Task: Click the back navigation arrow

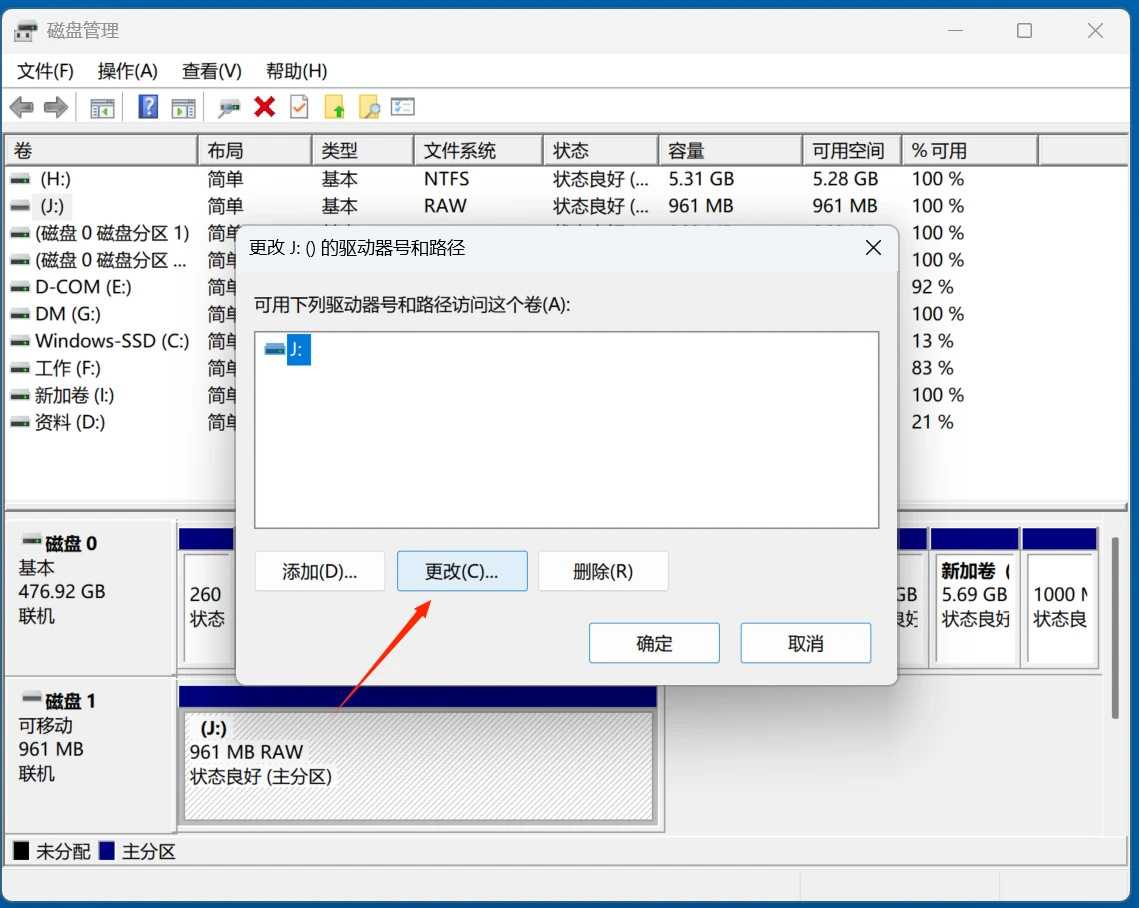Action: 22,107
